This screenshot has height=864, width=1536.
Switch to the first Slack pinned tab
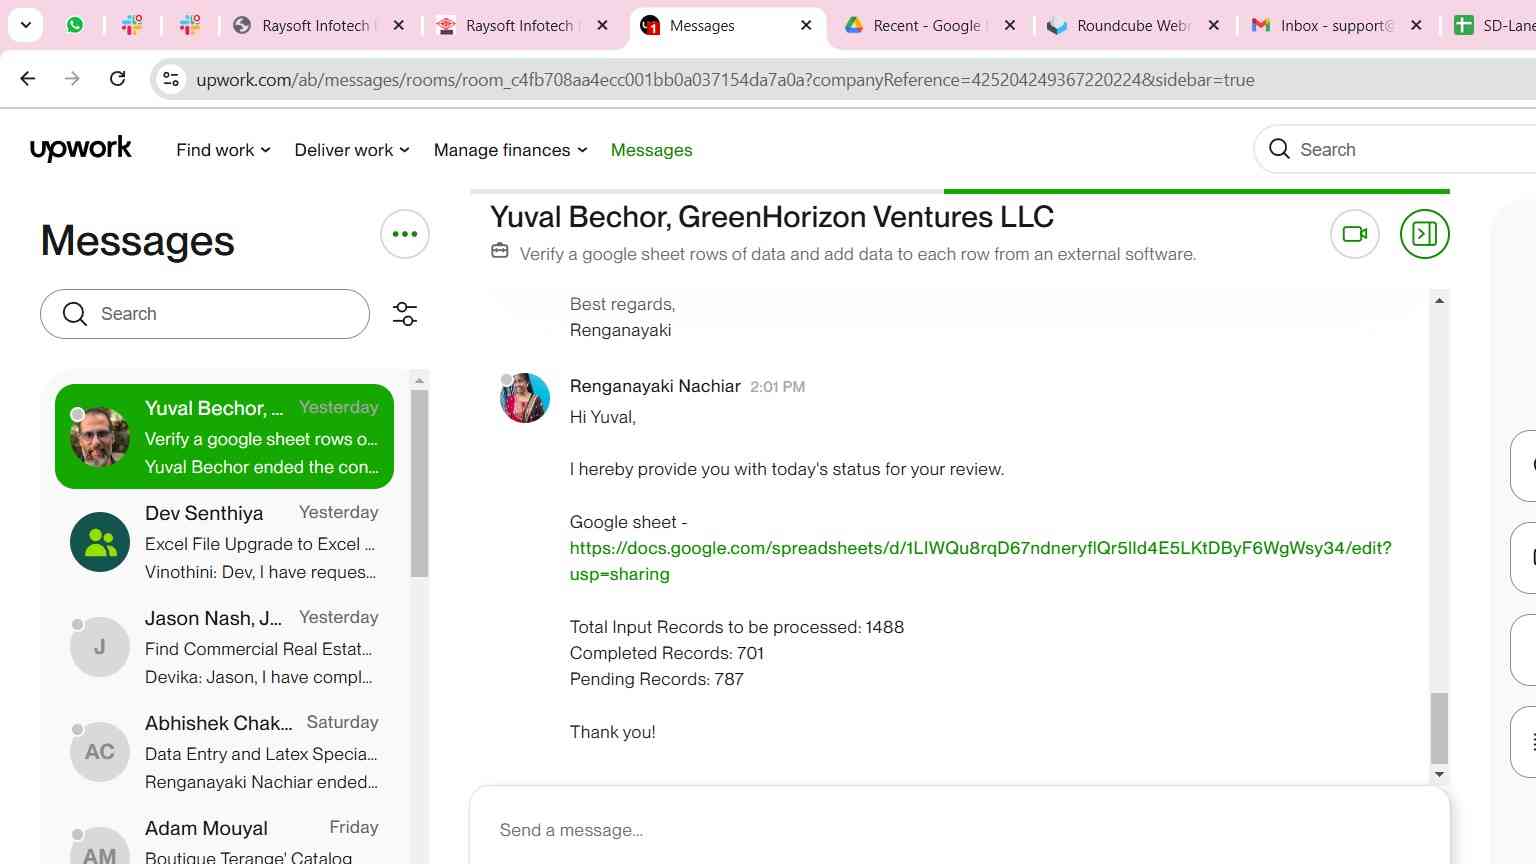click(x=132, y=25)
